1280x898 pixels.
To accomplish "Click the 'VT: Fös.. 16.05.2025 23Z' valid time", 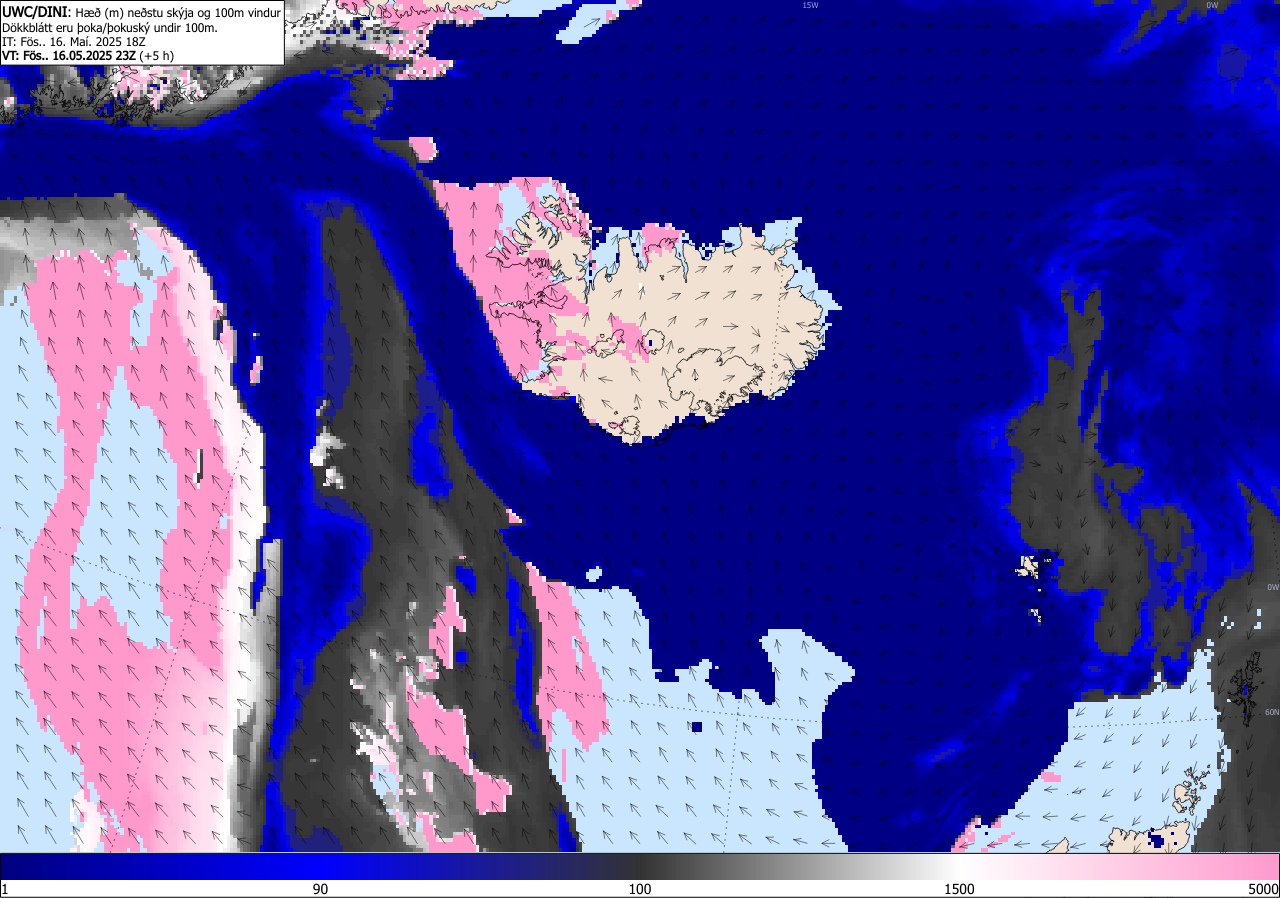I will [x=68, y=56].
